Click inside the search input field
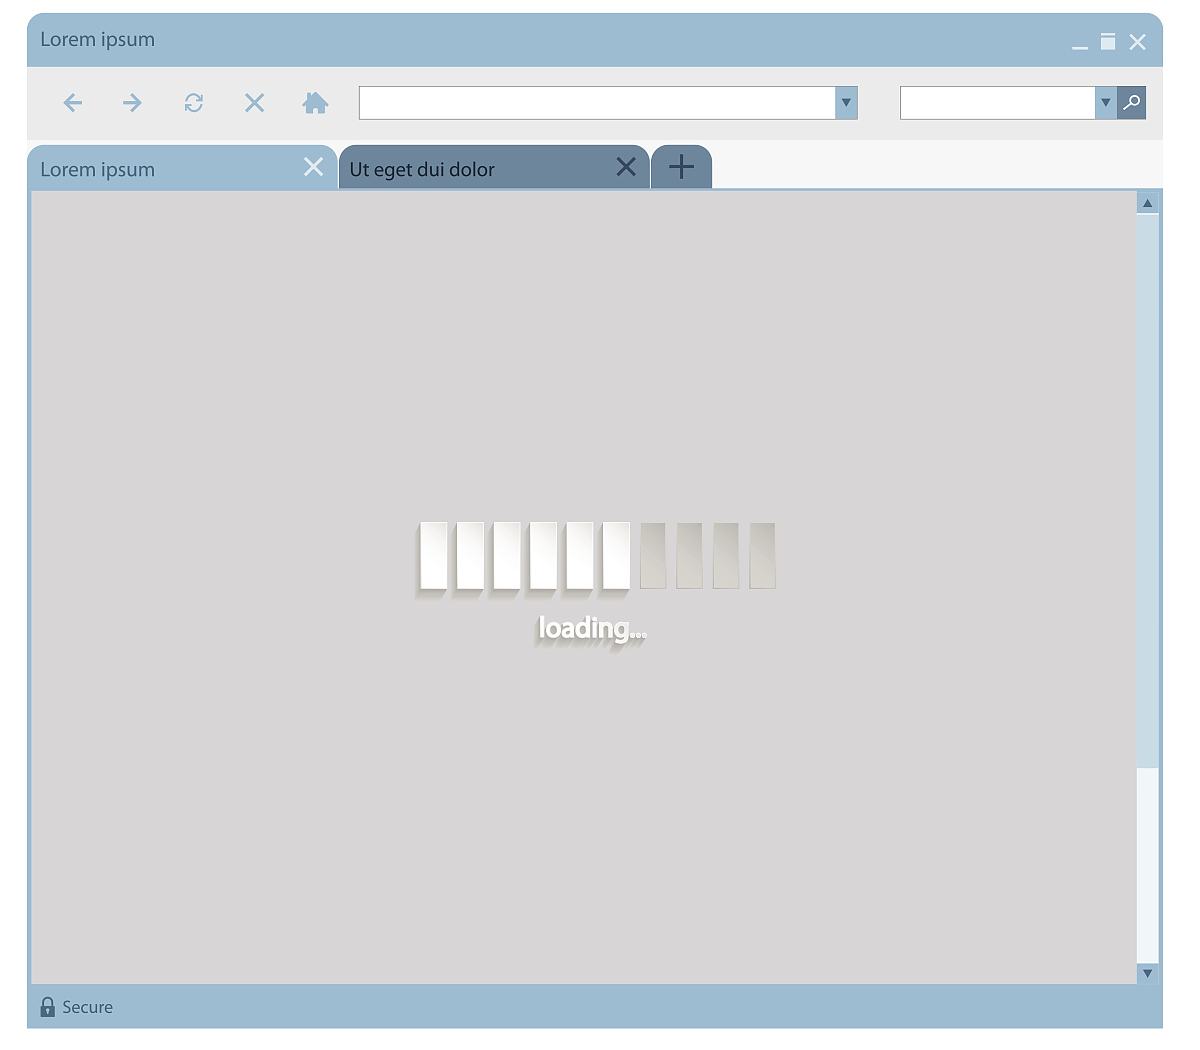This screenshot has height=1050, width=1200. [x=996, y=103]
